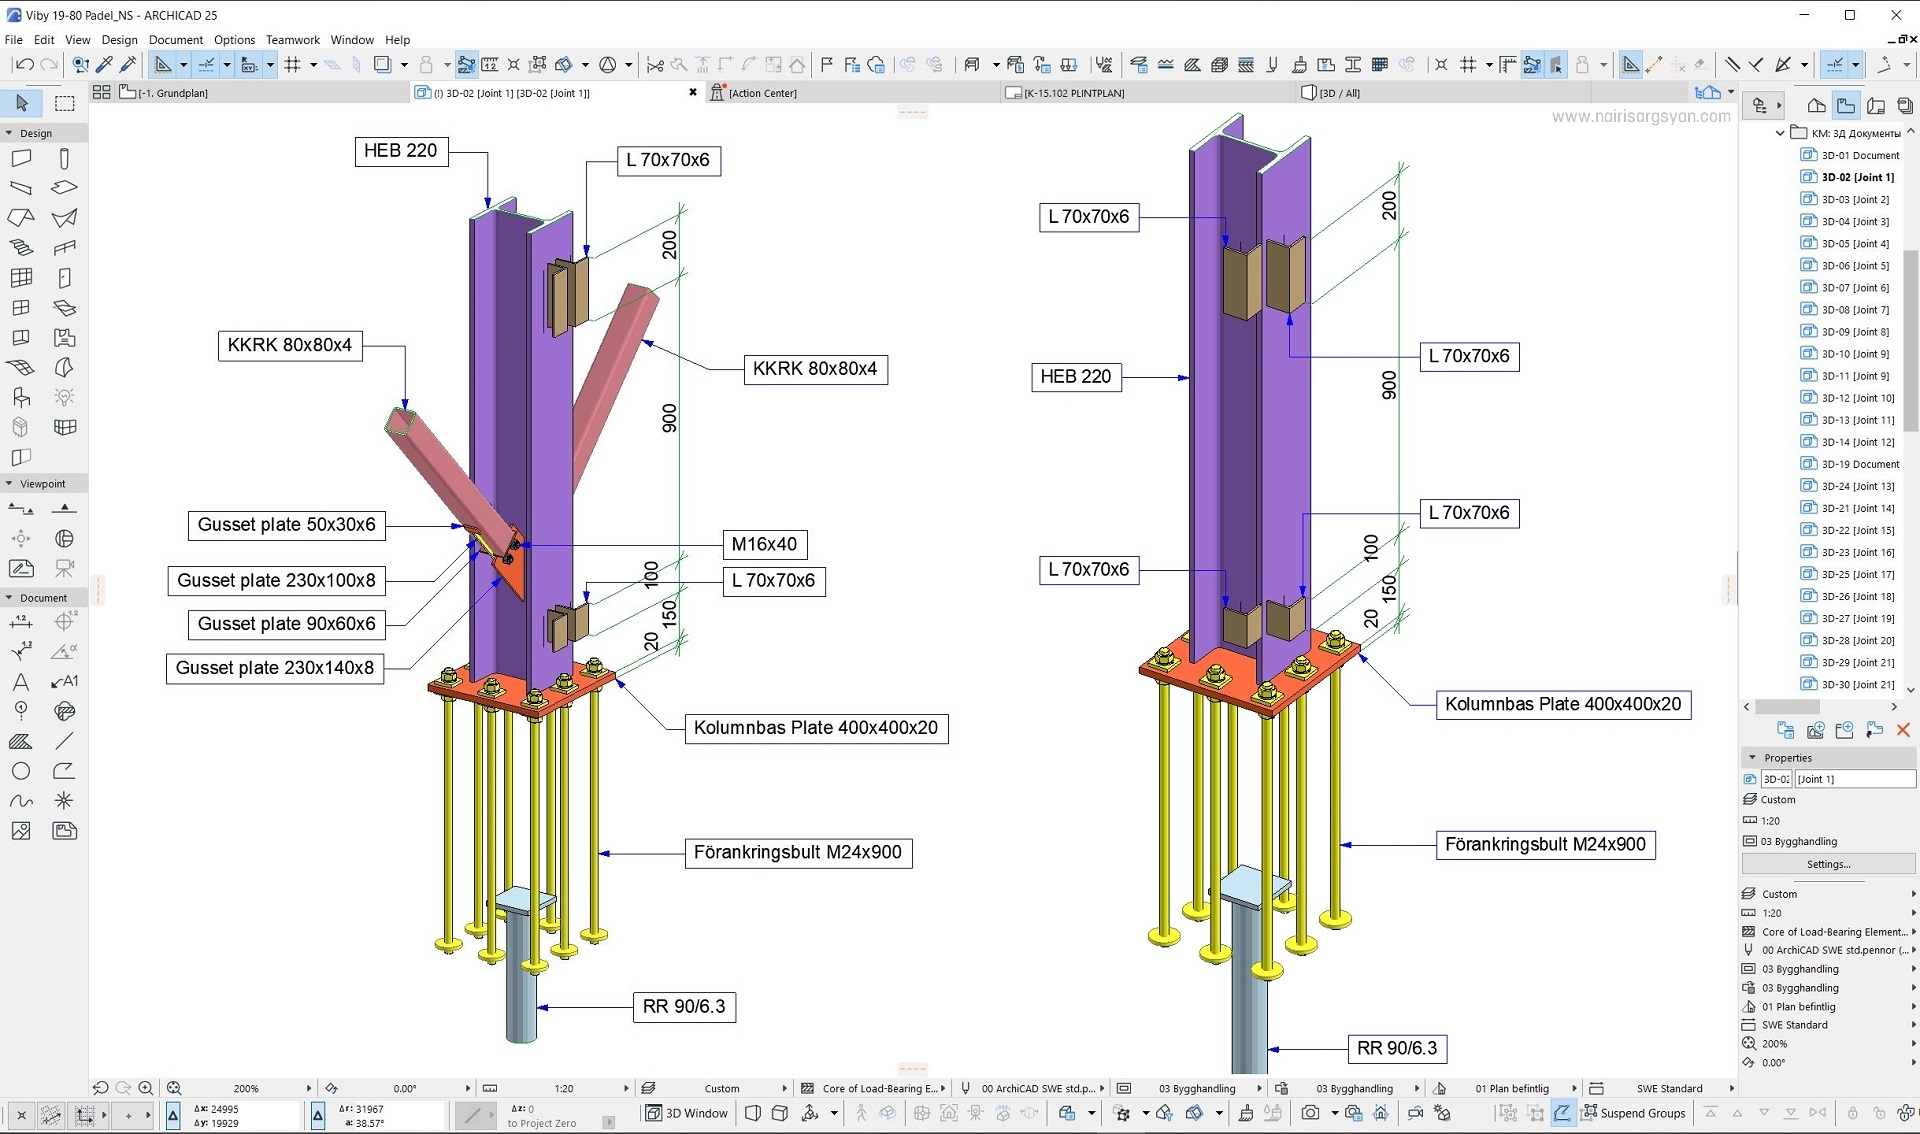Select the Label tool
1920x1134 pixels.
64,682
